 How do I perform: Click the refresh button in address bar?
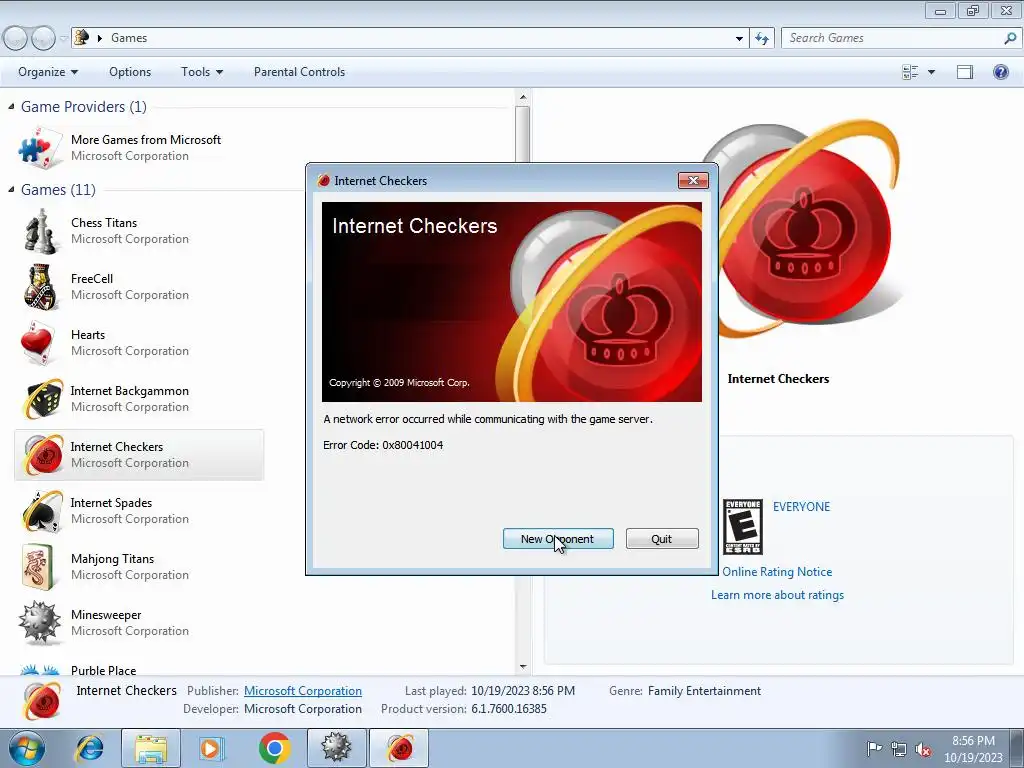point(762,38)
